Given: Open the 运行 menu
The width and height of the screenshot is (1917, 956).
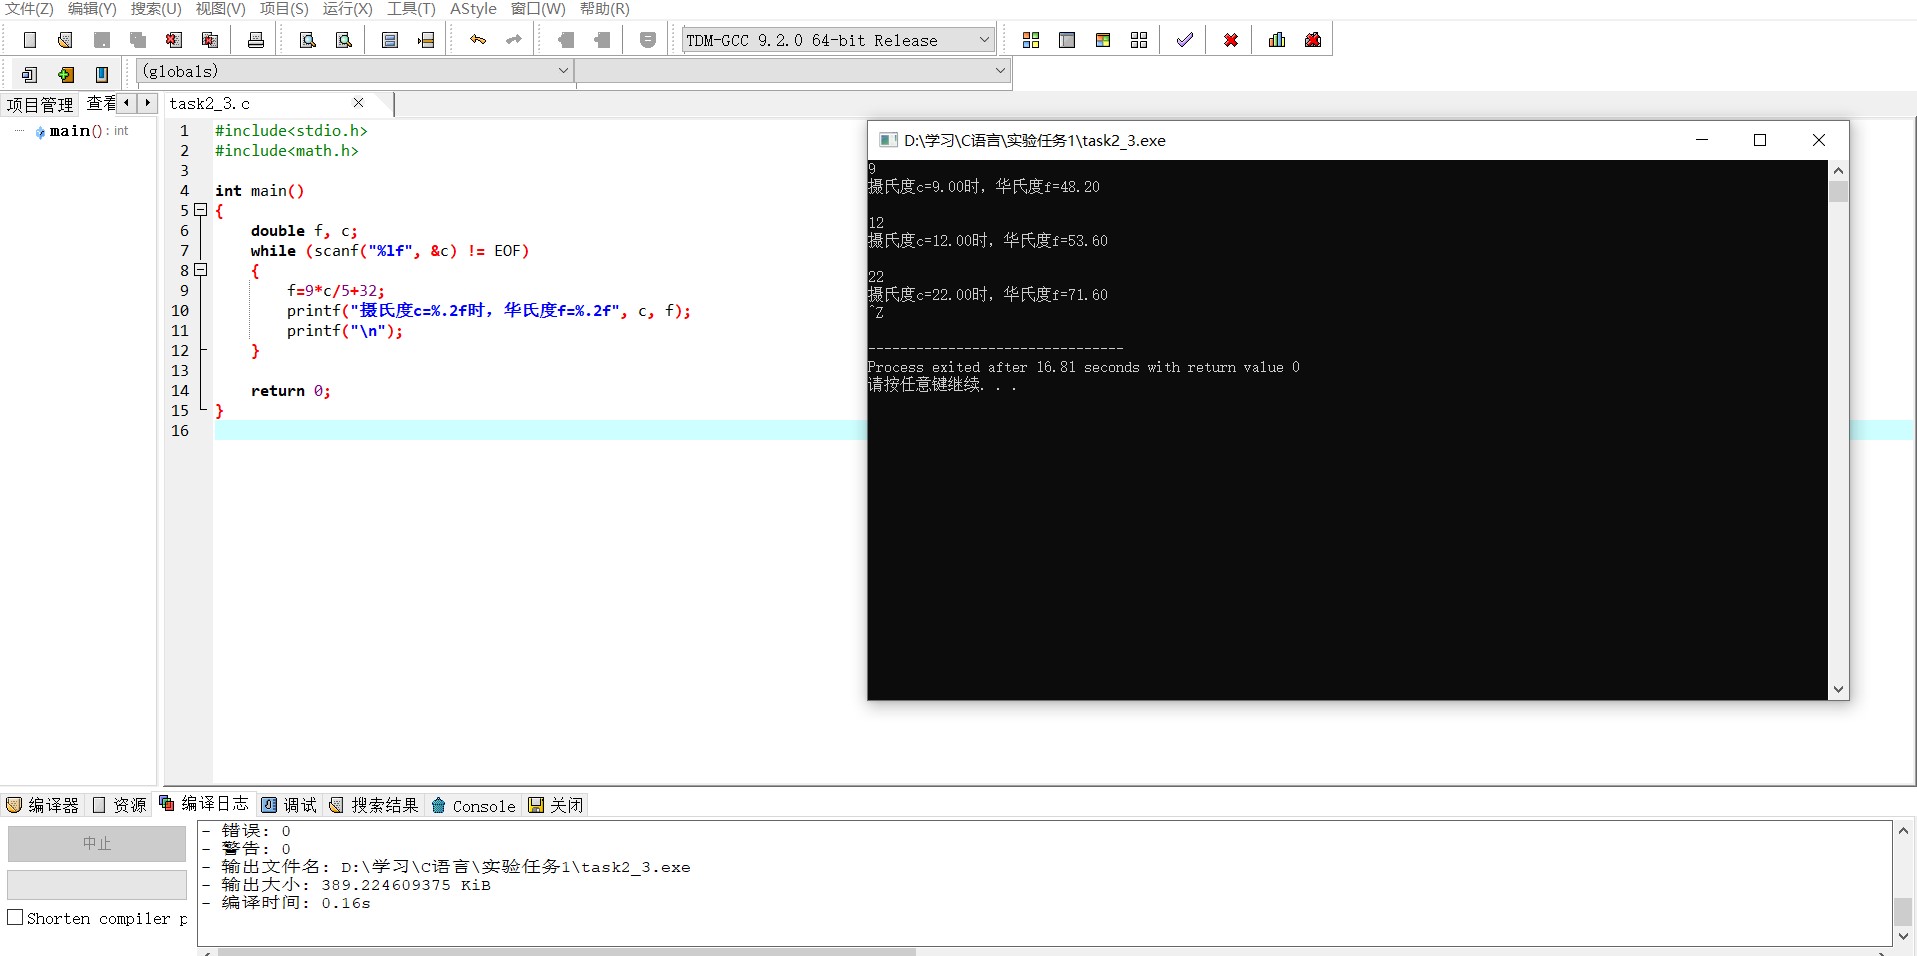Looking at the screenshot, I should (x=347, y=9).
